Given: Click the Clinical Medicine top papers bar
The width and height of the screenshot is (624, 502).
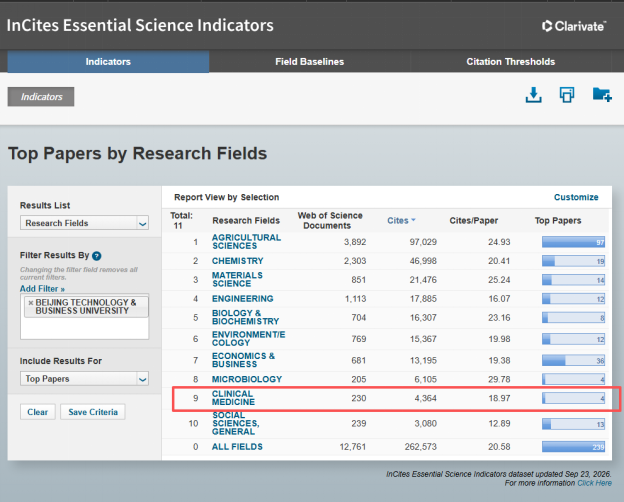Looking at the screenshot, I should pyautogui.click(x=573, y=398).
